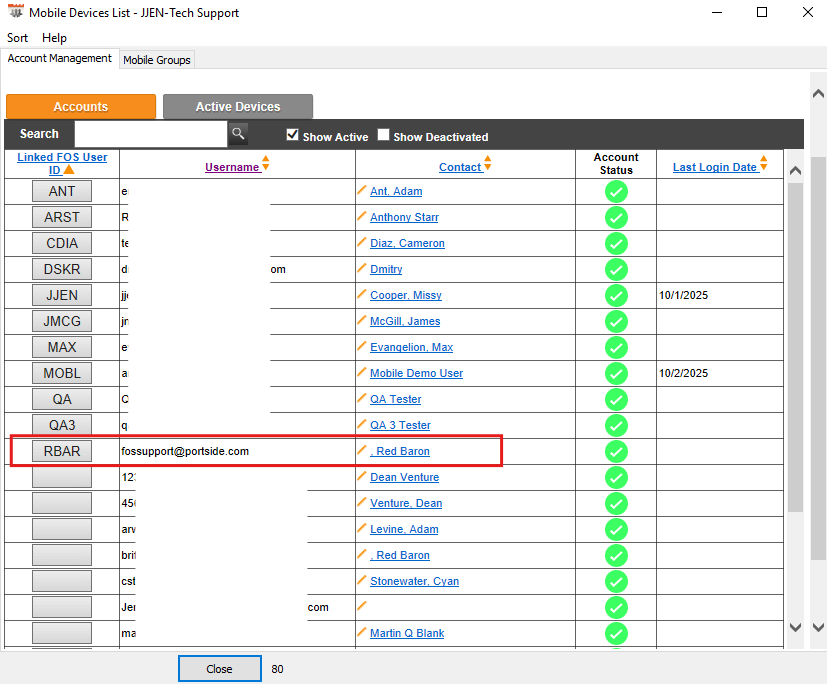Open the Mobile Demo User contact link

pos(416,373)
